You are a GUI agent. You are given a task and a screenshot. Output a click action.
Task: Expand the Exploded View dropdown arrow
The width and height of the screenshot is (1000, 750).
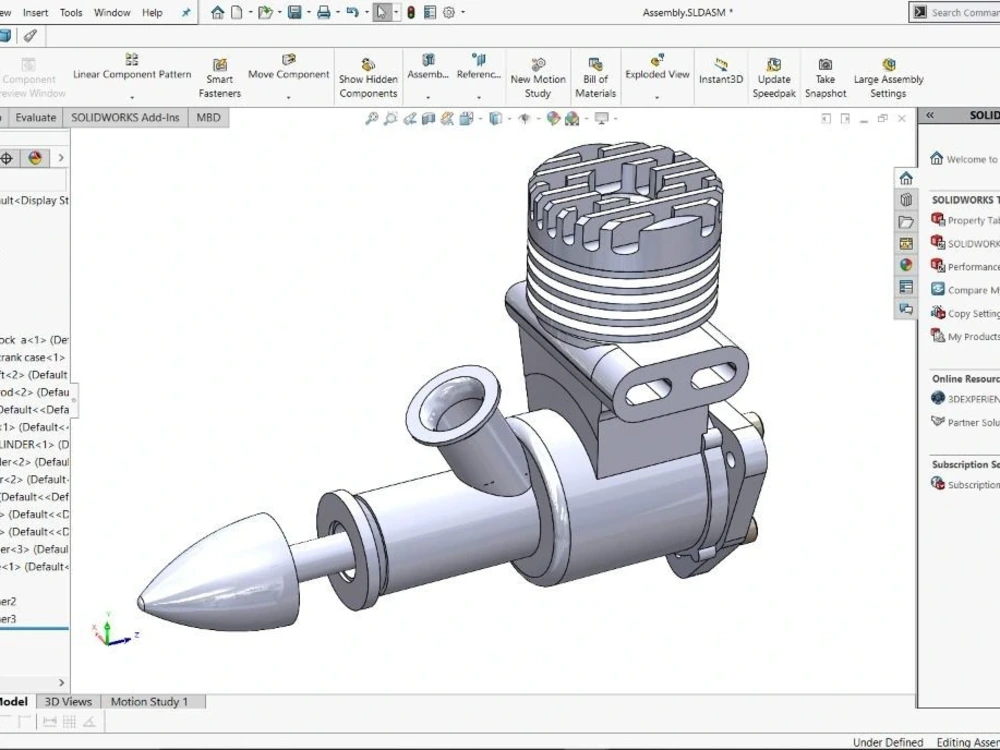657,95
